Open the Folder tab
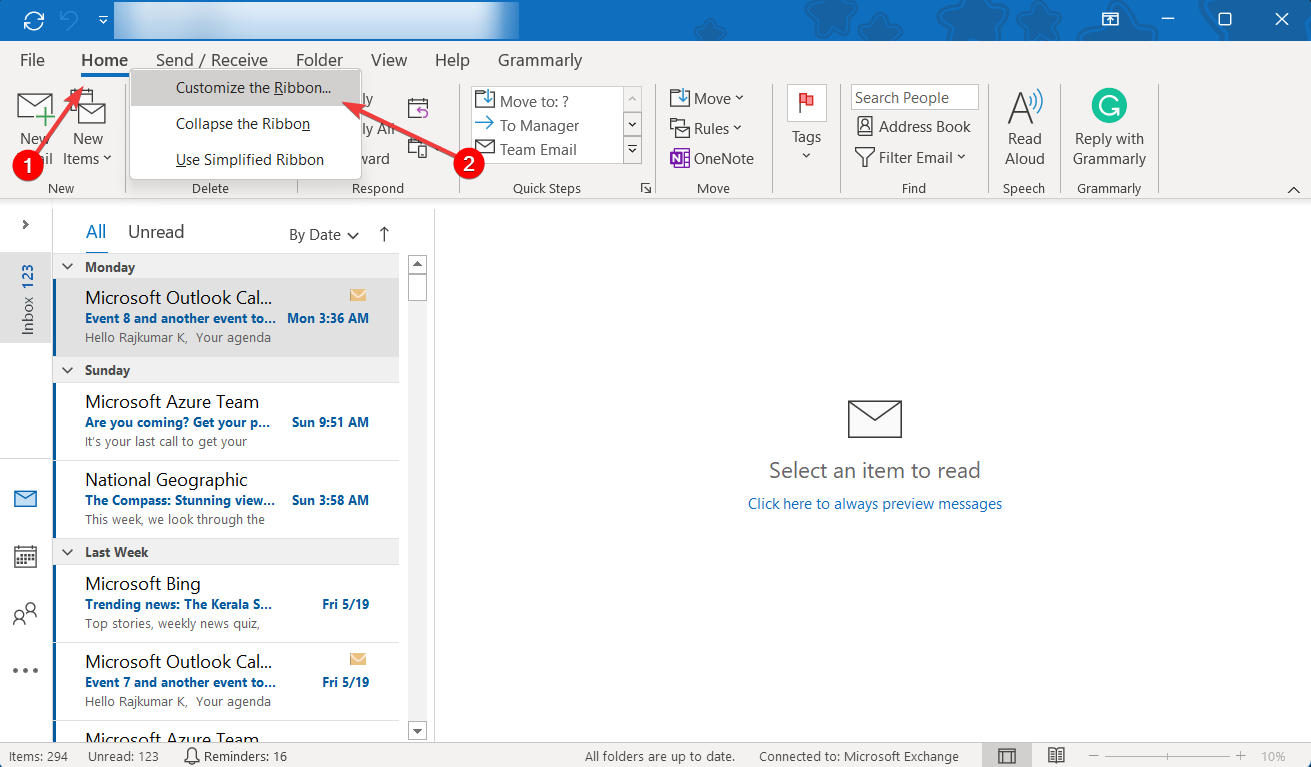 [x=319, y=60]
